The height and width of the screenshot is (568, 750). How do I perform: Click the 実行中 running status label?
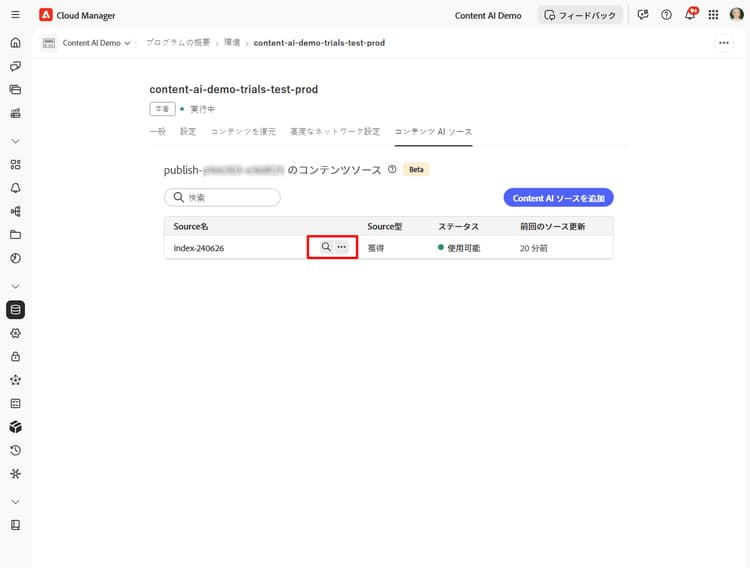tap(202, 109)
